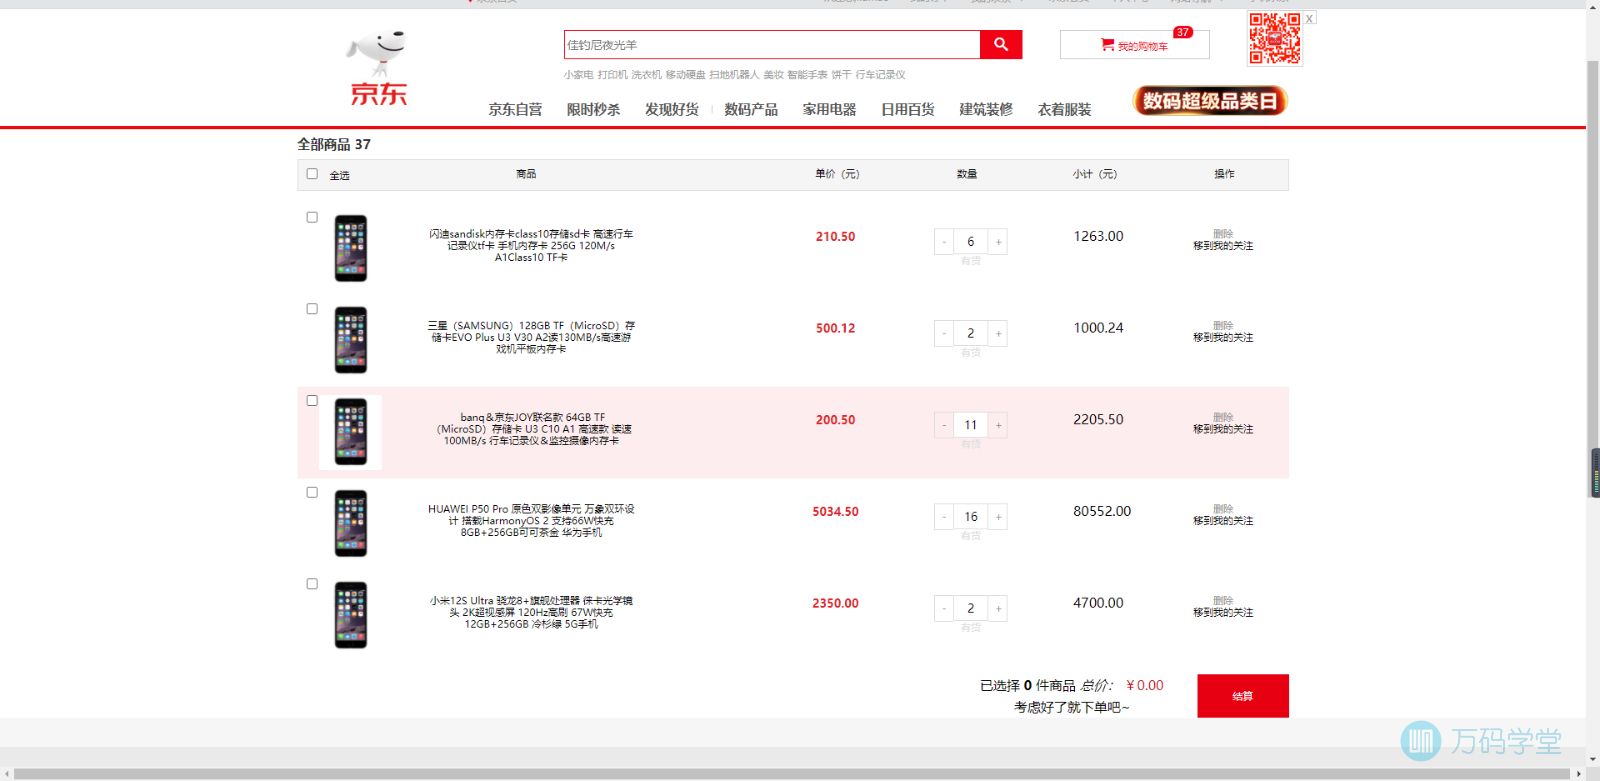Open 发现好货 navigation item
The width and height of the screenshot is (1600, 781).
(672, 110)
